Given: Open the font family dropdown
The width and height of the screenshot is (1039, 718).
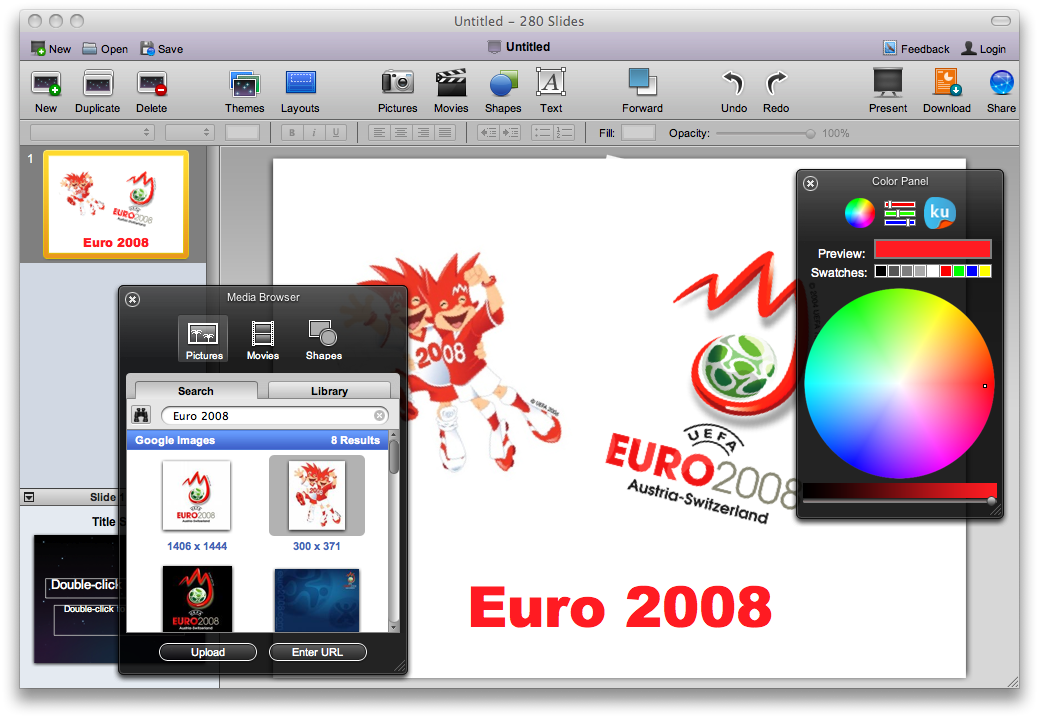Looking at the screenshot, I should [x=92, y=132].
